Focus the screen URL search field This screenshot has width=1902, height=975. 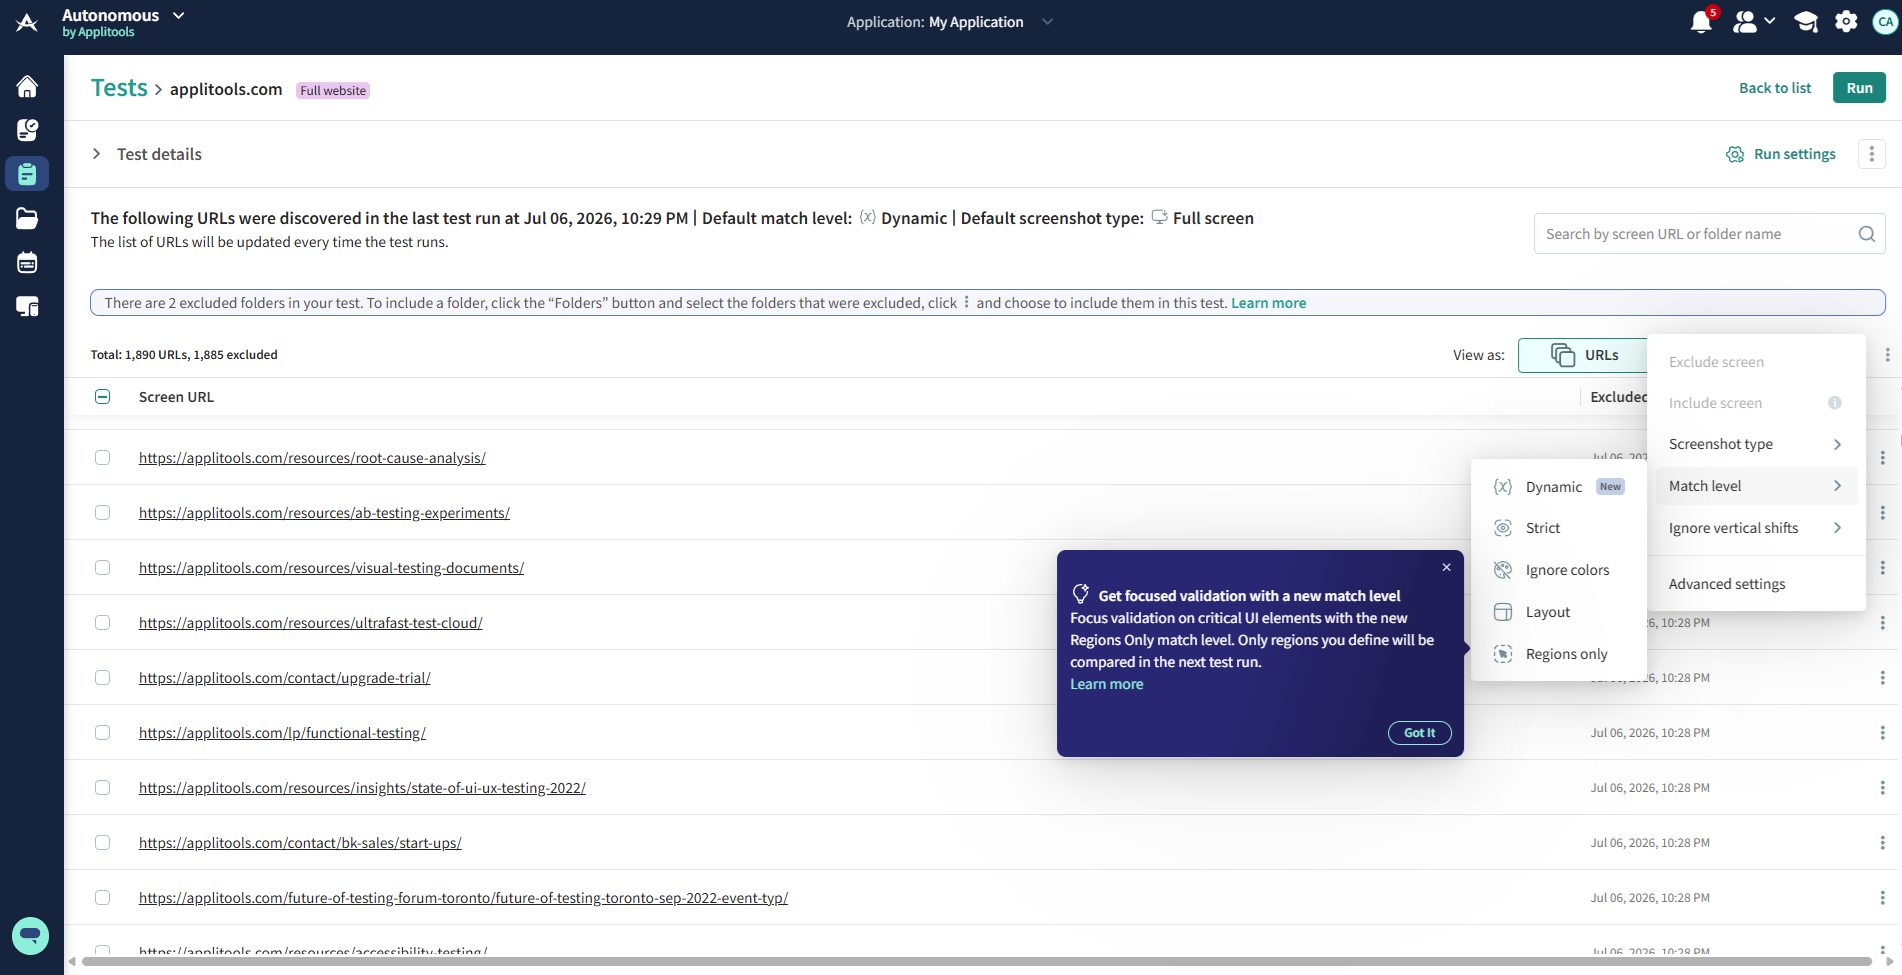click(x=1709, y=234)
